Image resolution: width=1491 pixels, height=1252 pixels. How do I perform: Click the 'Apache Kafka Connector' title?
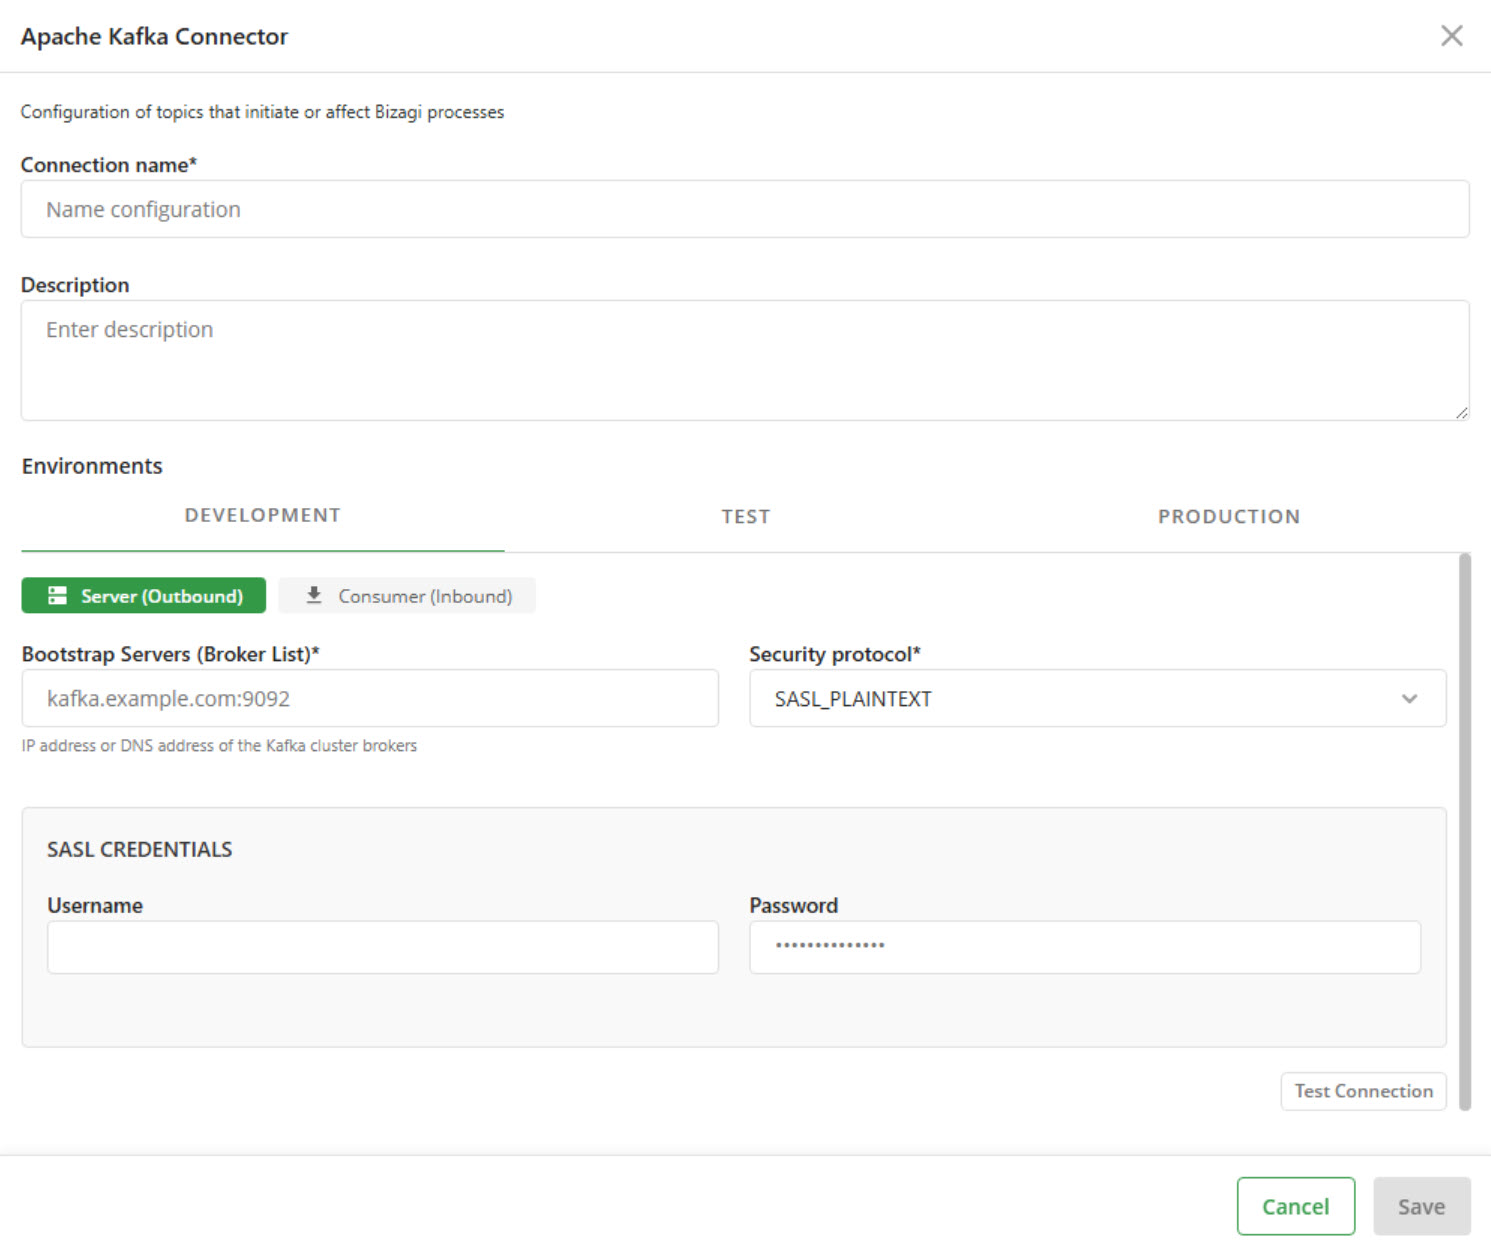(154, 36)
